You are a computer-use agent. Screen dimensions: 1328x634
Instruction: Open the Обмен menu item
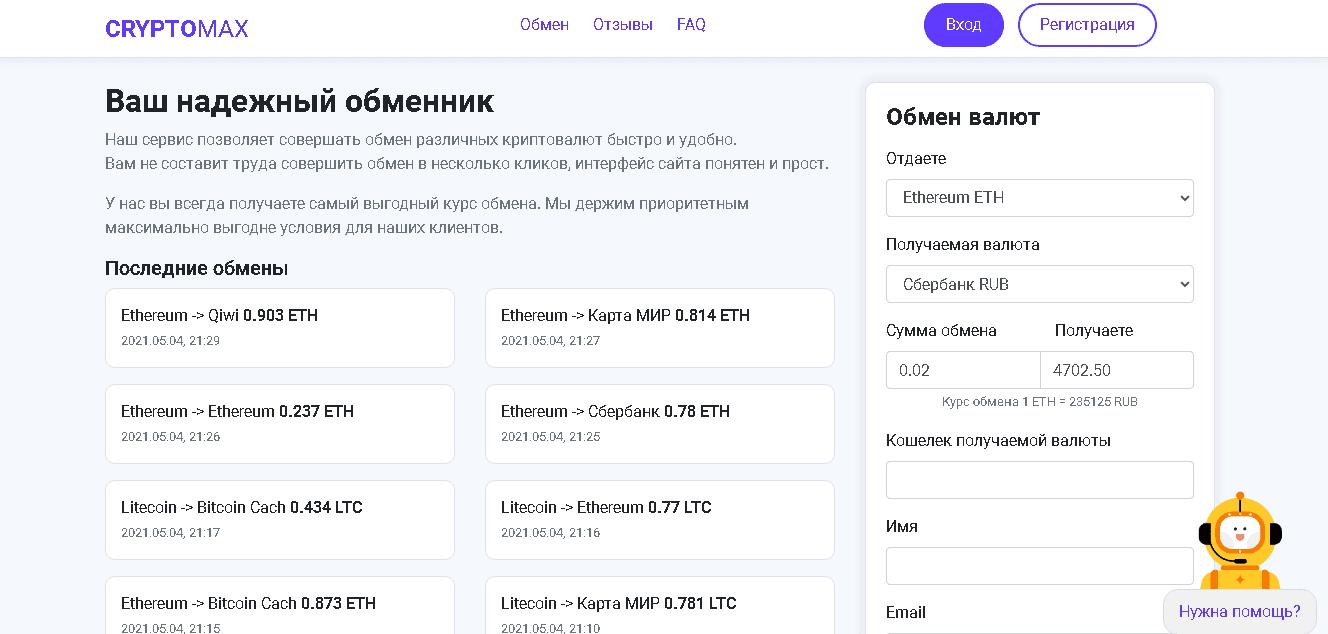544,25
